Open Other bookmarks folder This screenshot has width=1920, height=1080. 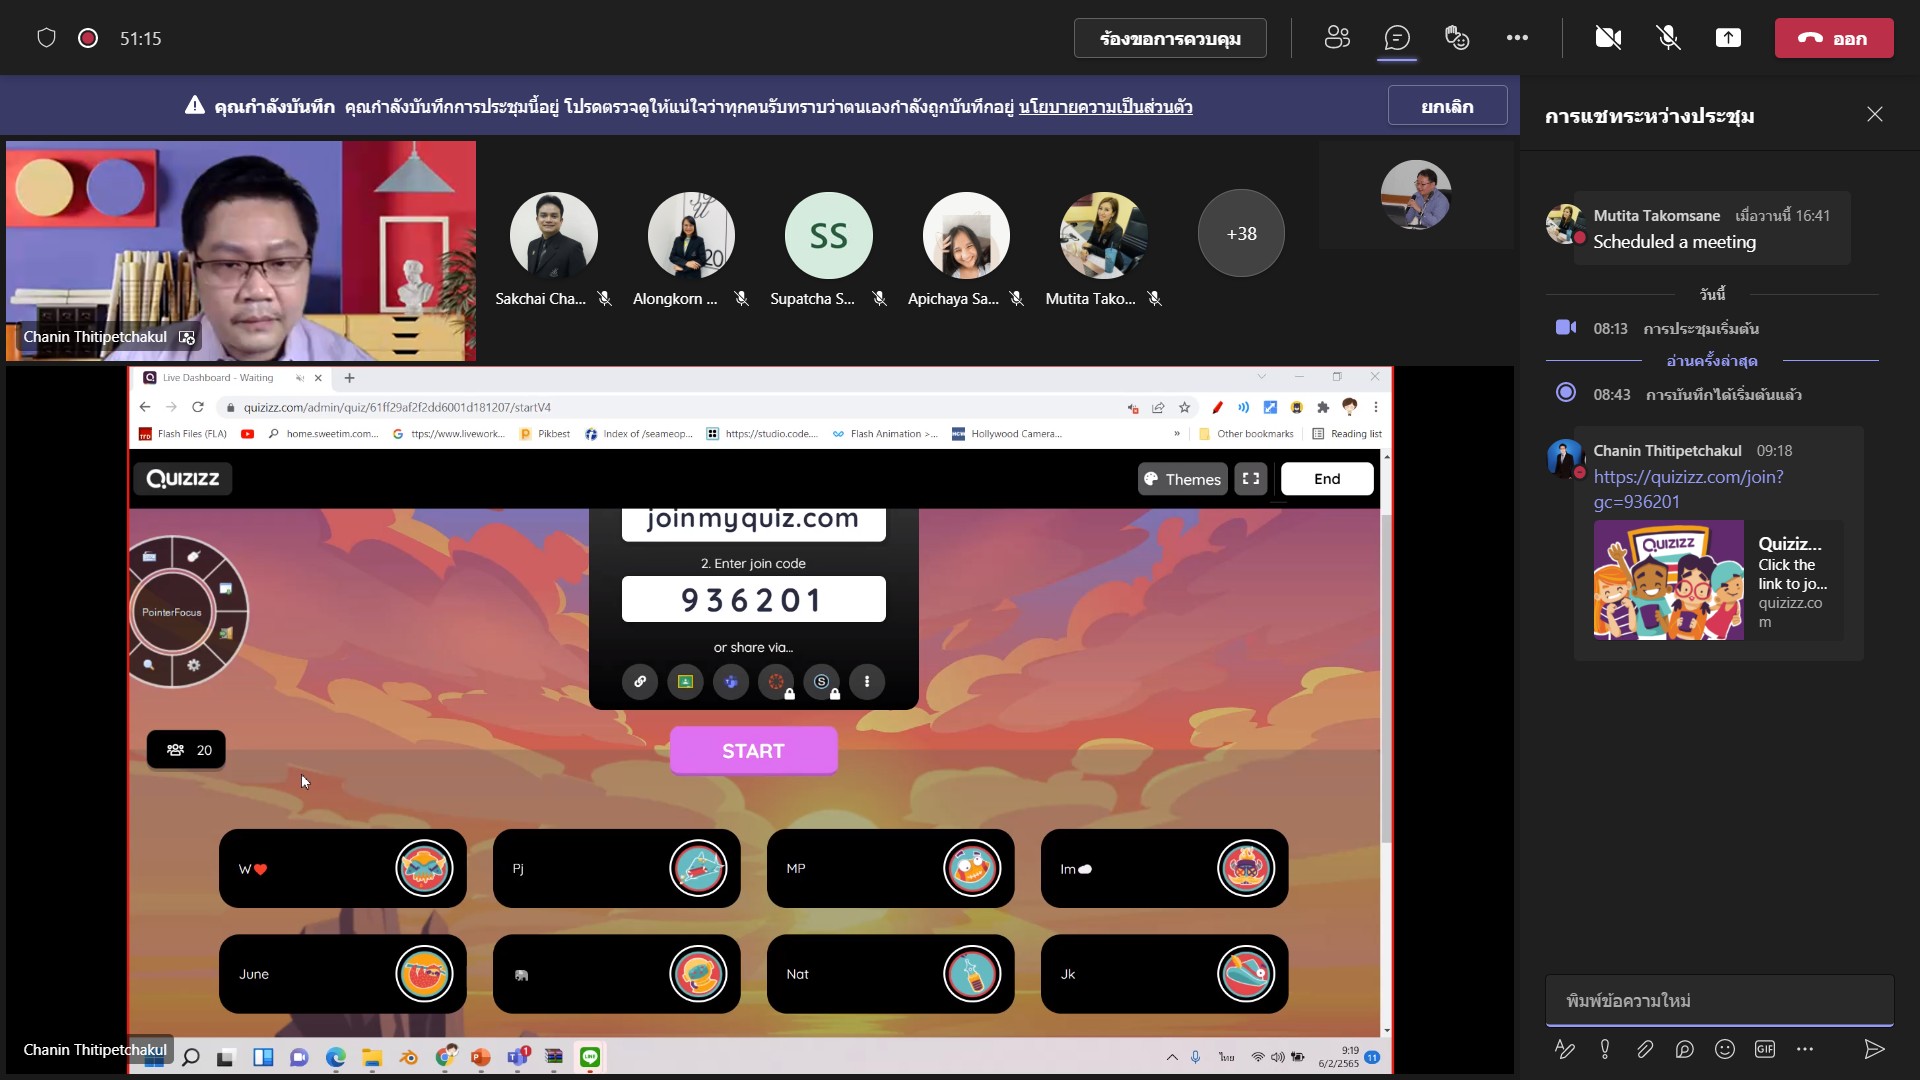pyautogui.click(x=1246, y=434)
